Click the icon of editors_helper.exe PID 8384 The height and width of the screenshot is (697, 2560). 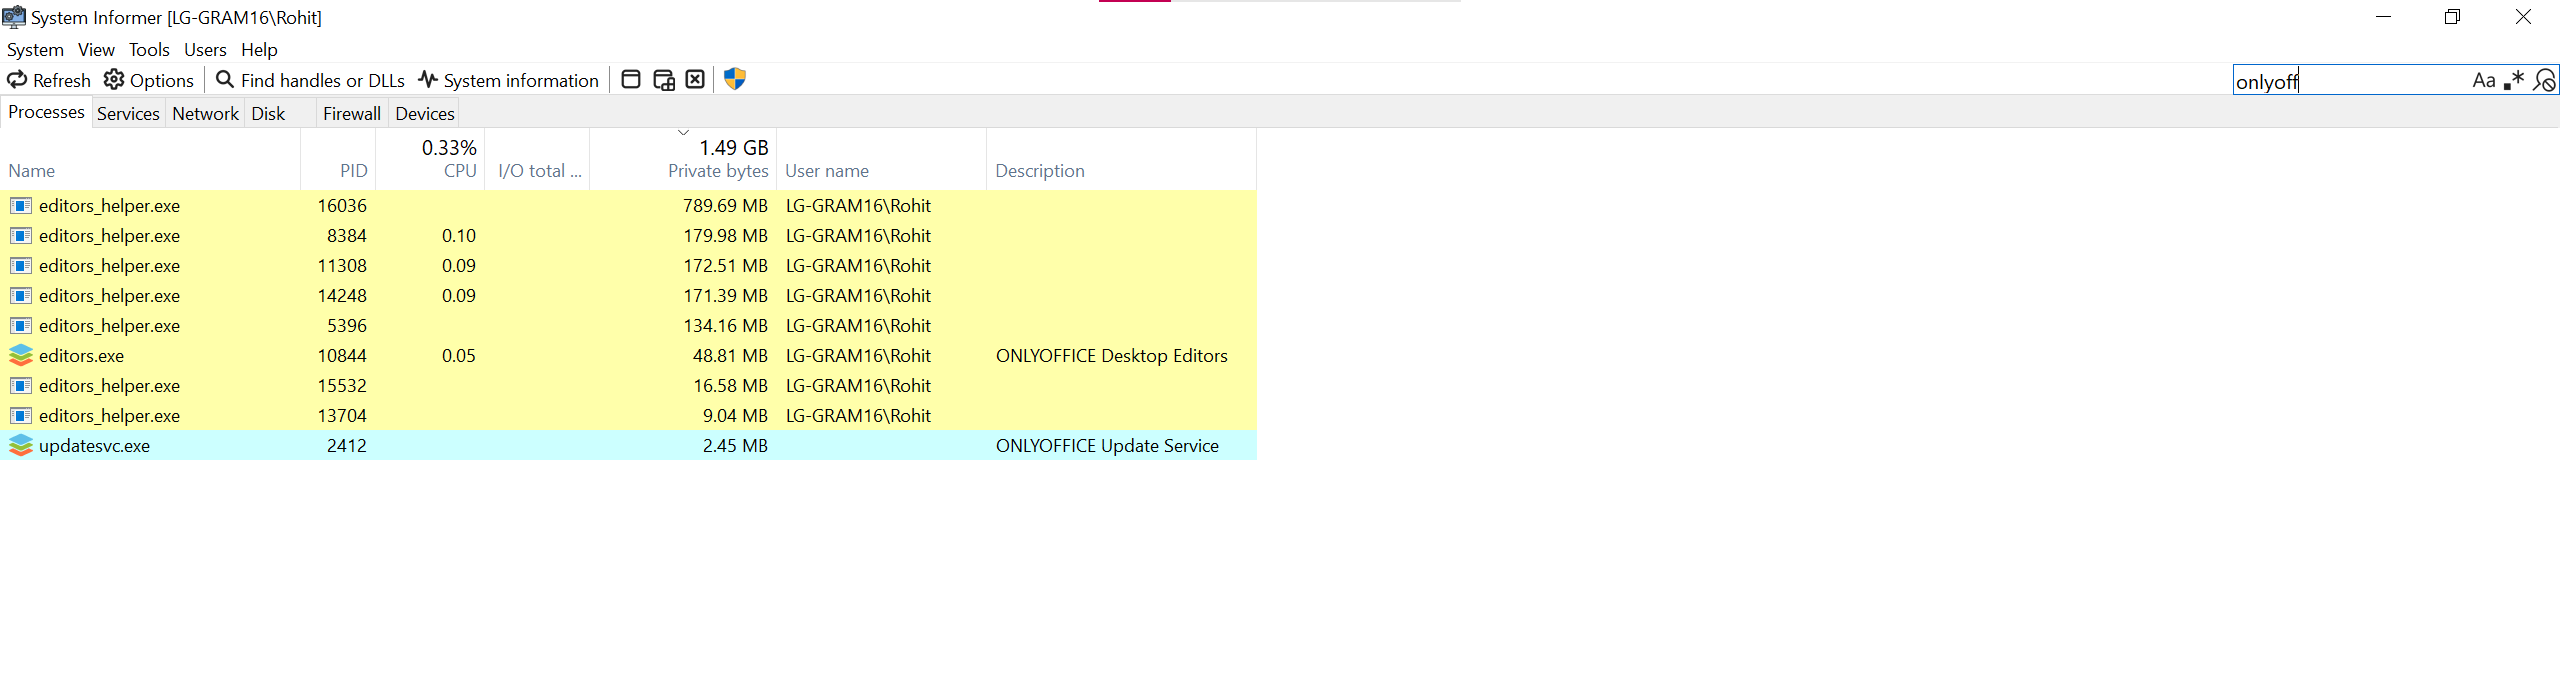tap(21, 236)
